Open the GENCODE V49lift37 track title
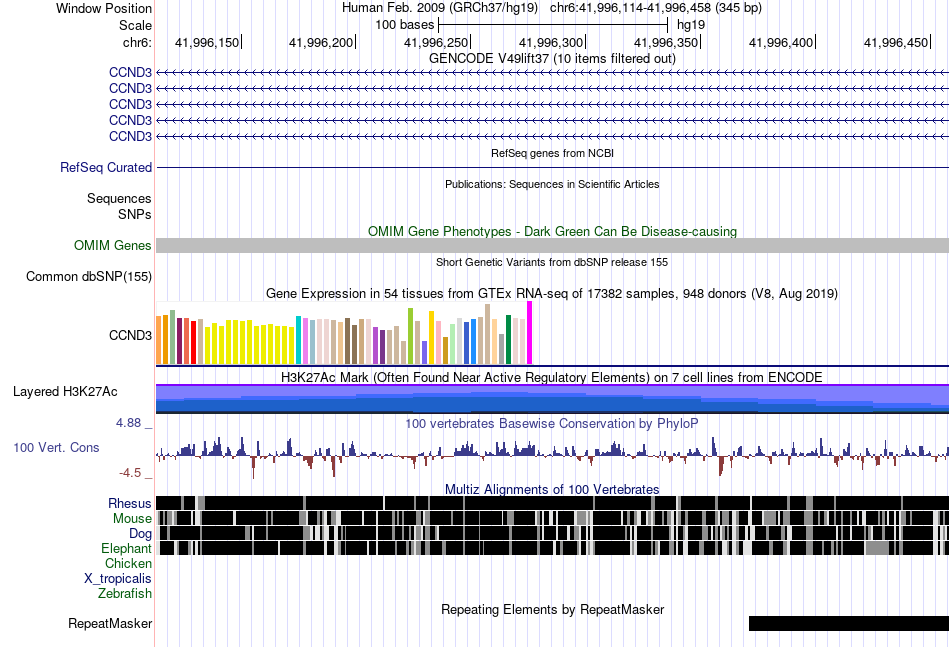Viewport: 950px width, 647px height. tap(552, 58)
